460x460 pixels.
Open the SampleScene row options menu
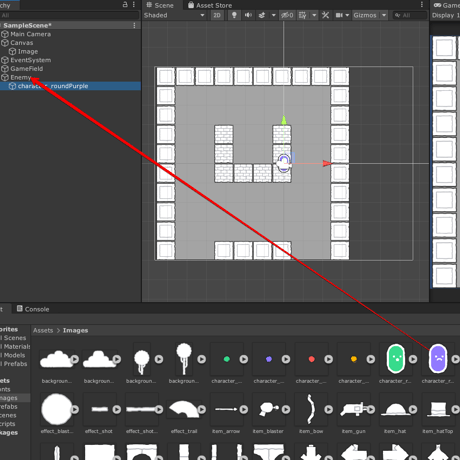(x=134, y=25)
